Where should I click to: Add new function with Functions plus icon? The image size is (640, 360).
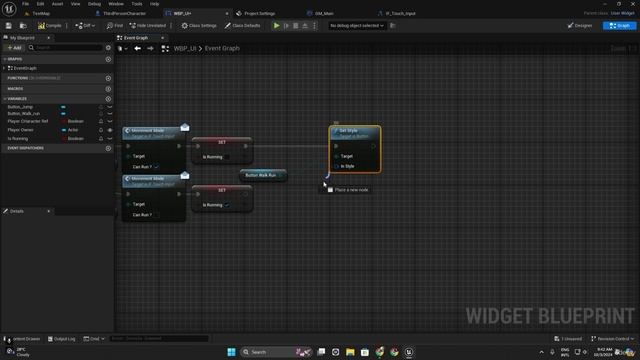tap(108, 78)
